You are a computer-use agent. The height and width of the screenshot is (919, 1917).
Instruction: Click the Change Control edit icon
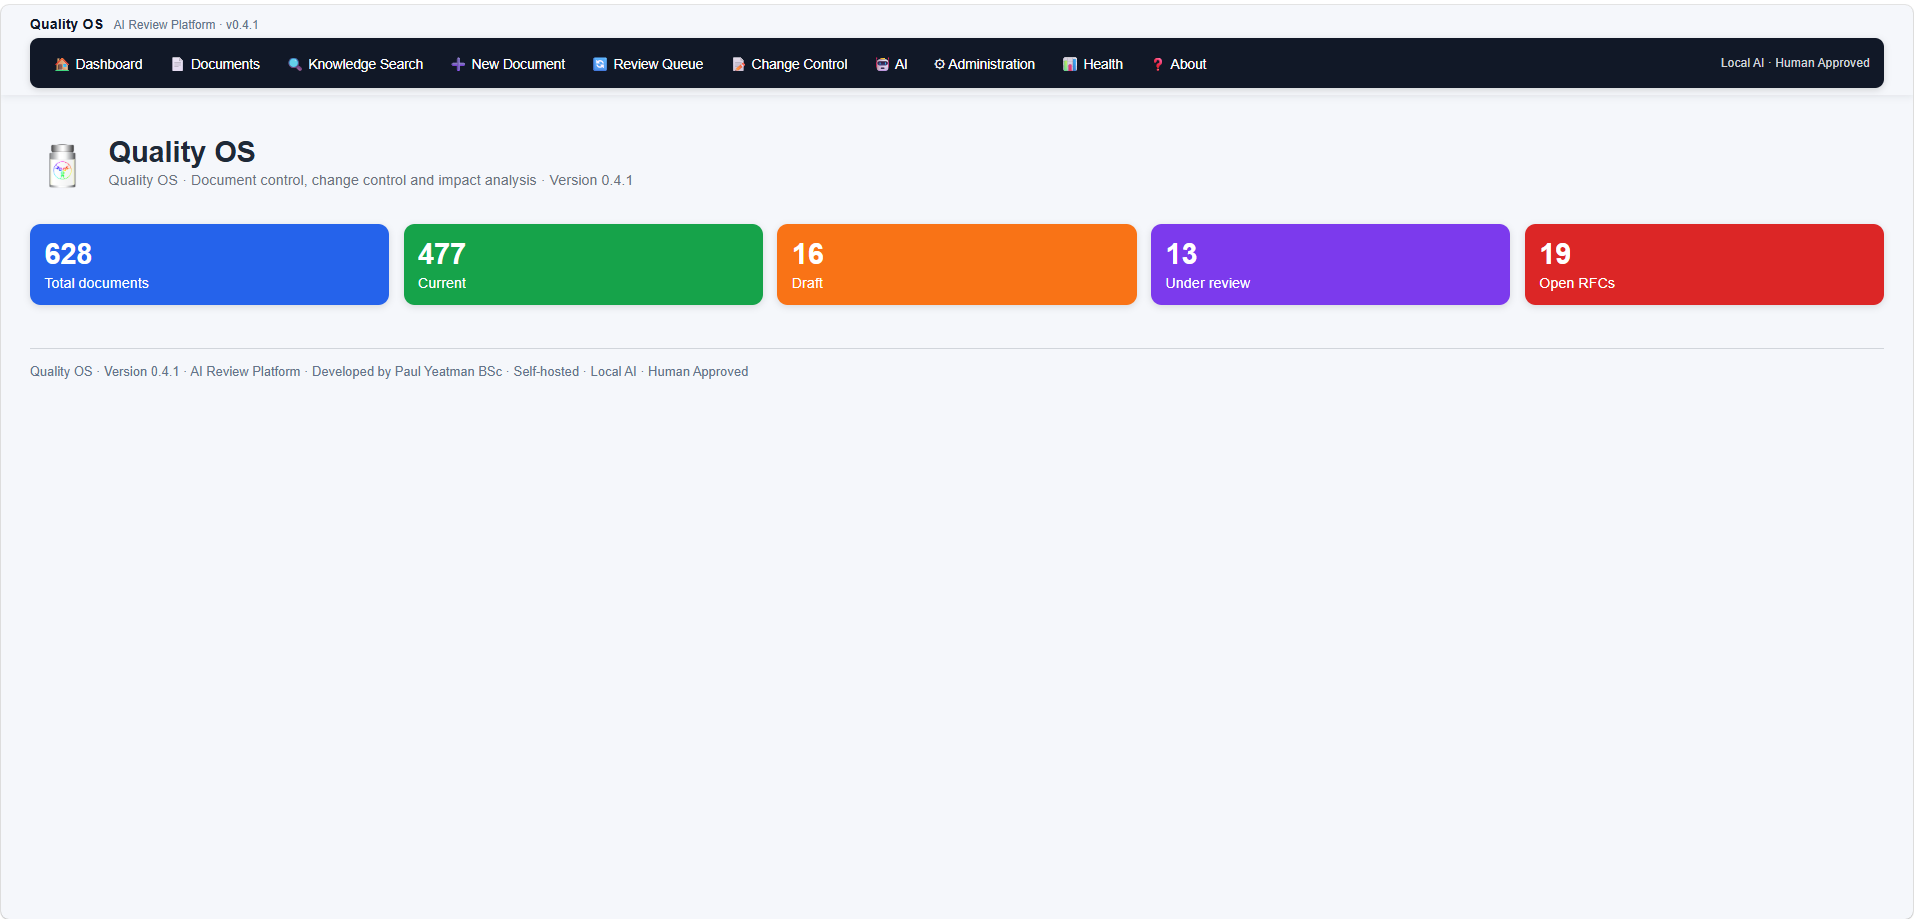coord(738,64)
